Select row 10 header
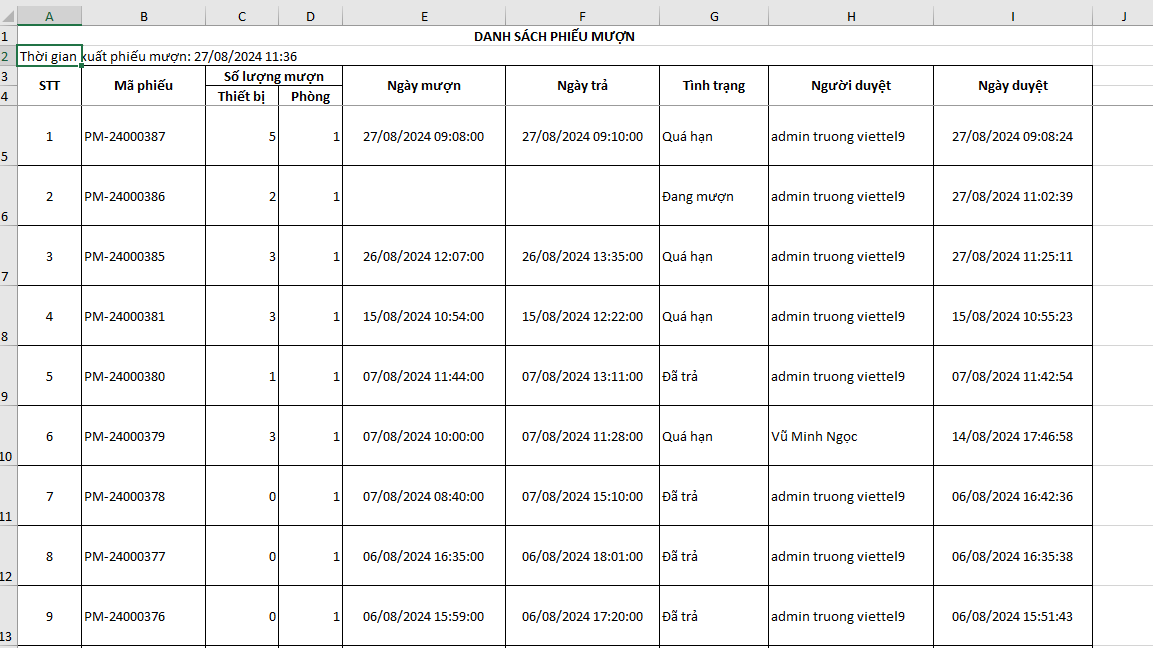Screen dimensions: 1153x648 click(x=8, y=435)
